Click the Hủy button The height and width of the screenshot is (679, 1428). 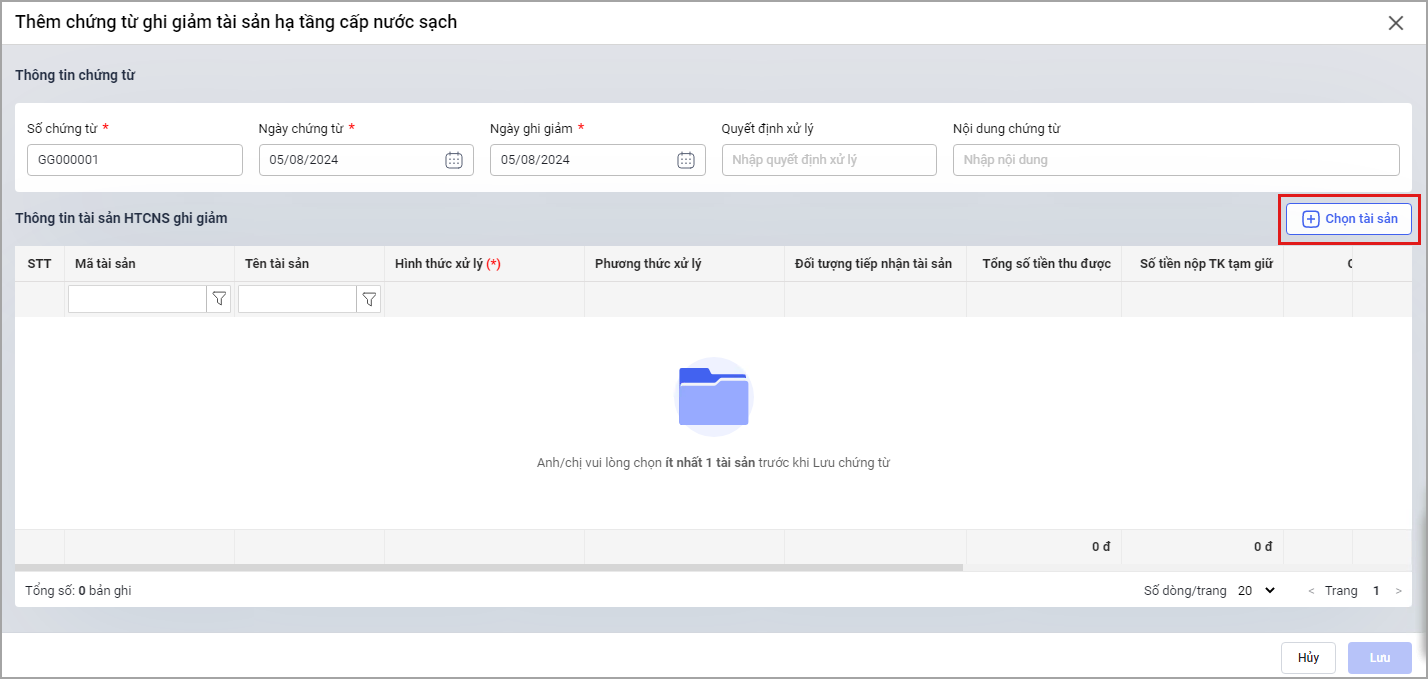[1308, 658]
